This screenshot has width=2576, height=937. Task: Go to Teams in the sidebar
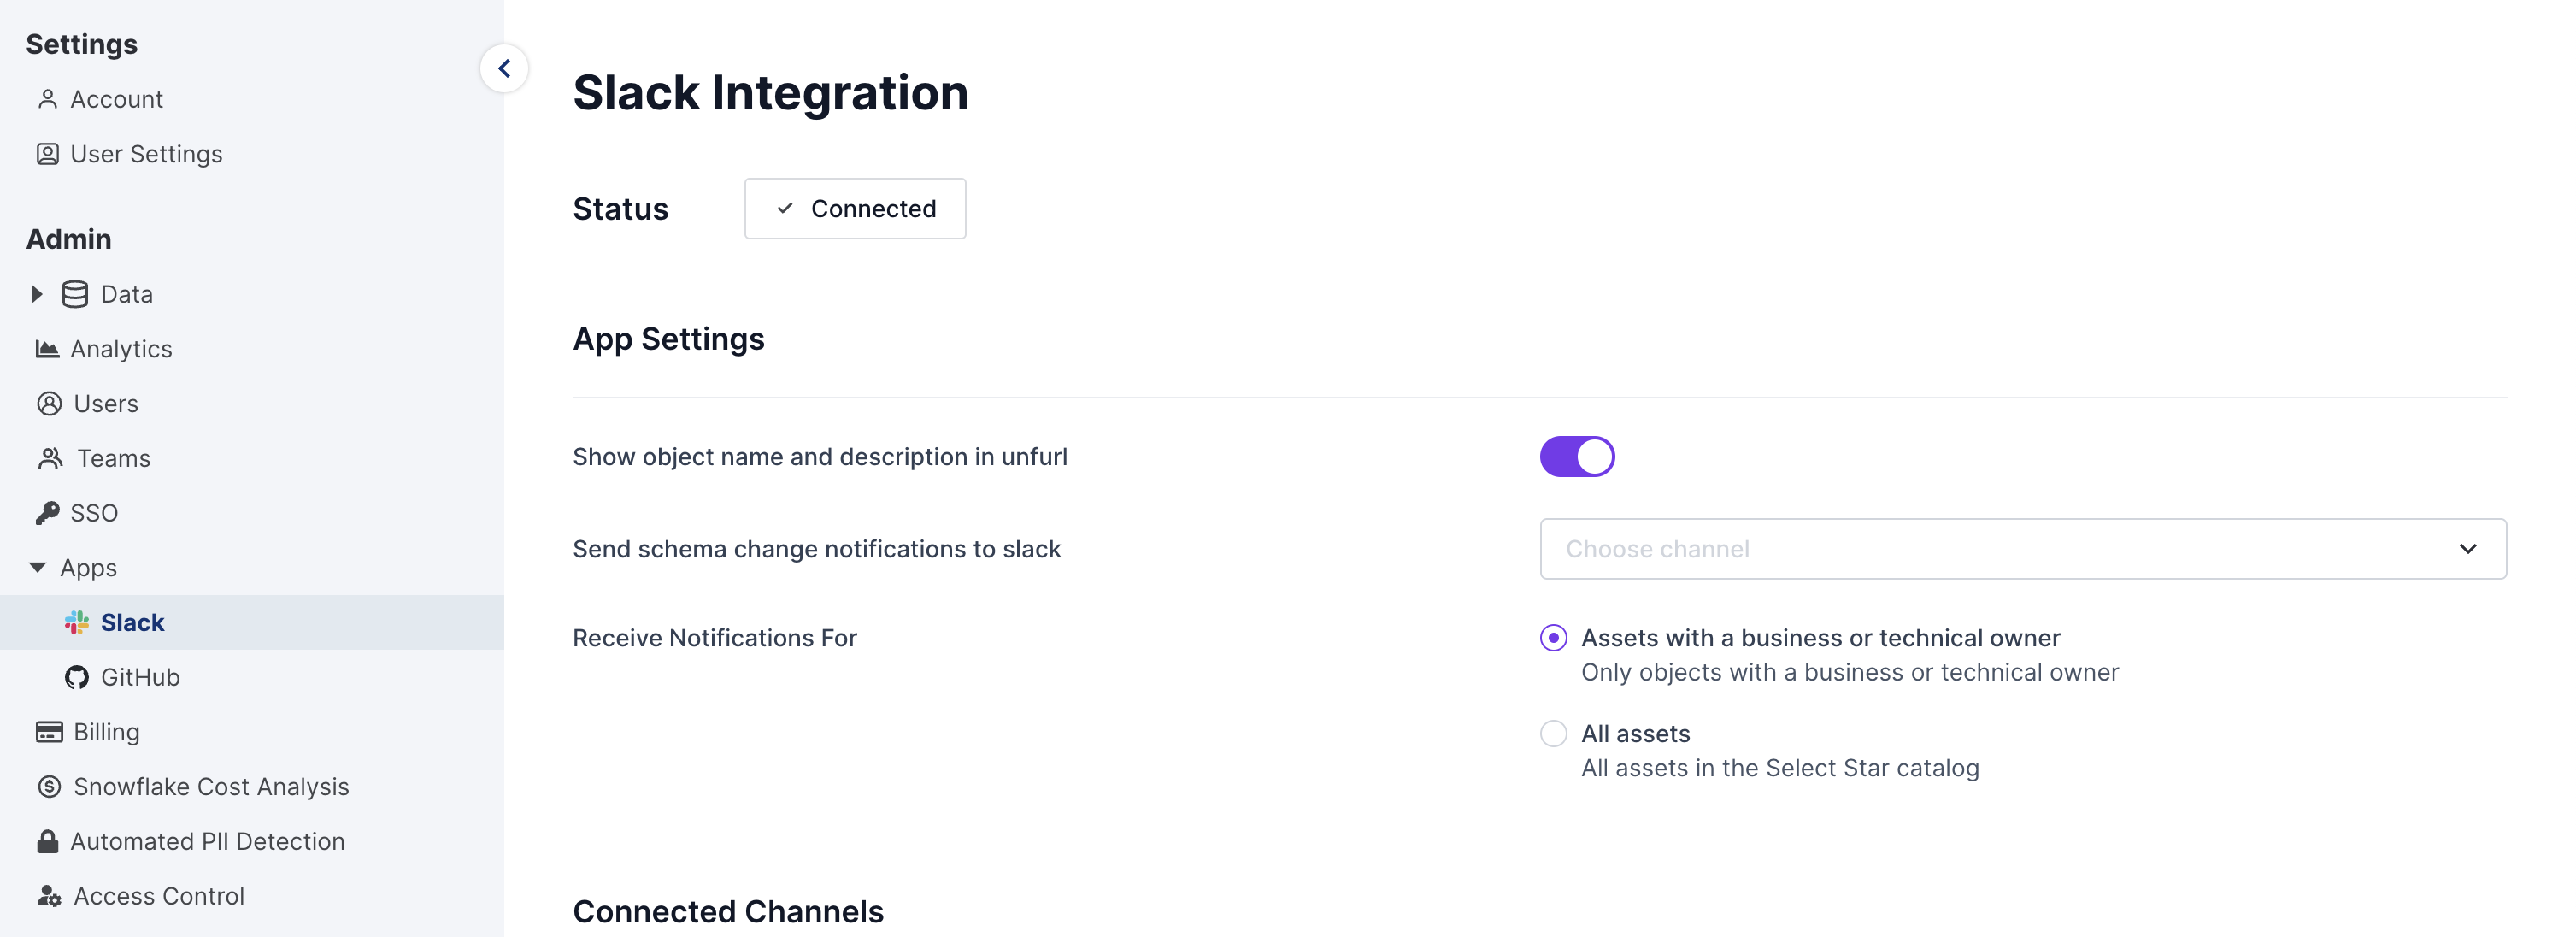coord(113,458)
